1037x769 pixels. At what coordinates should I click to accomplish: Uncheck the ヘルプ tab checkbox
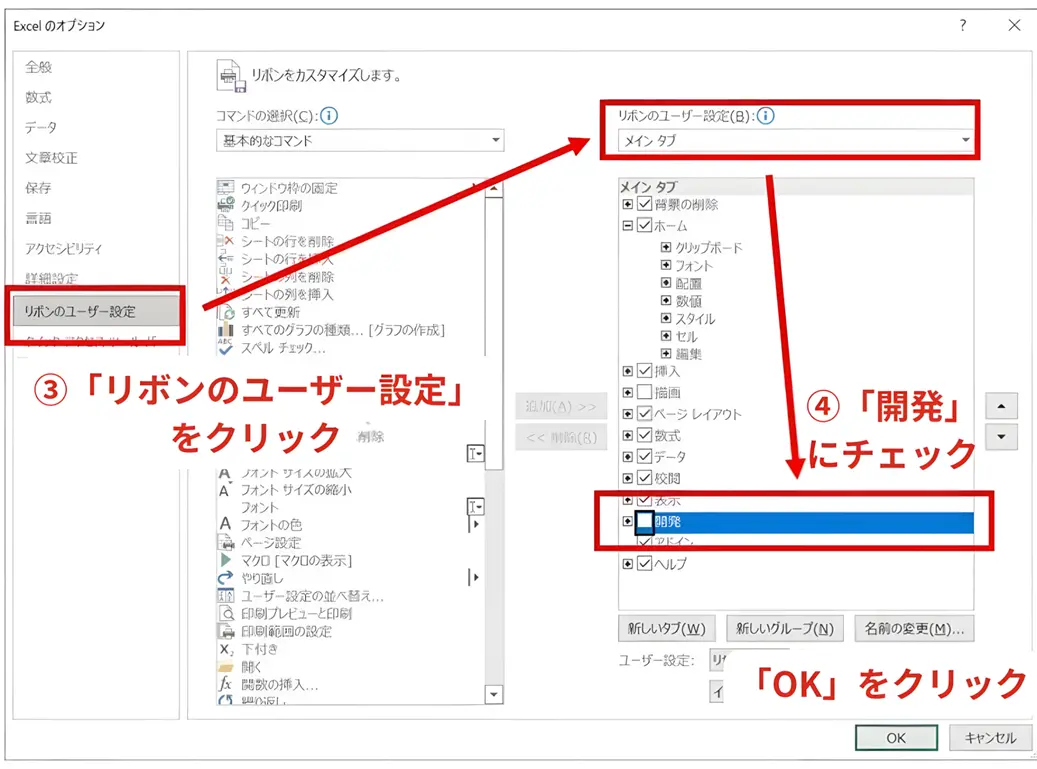point(645,563)
